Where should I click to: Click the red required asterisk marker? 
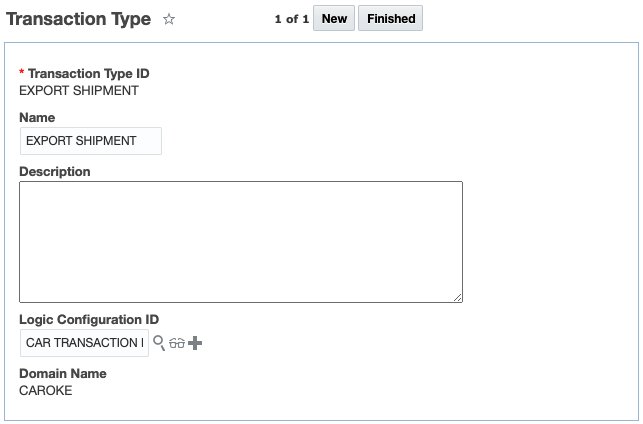22,74
